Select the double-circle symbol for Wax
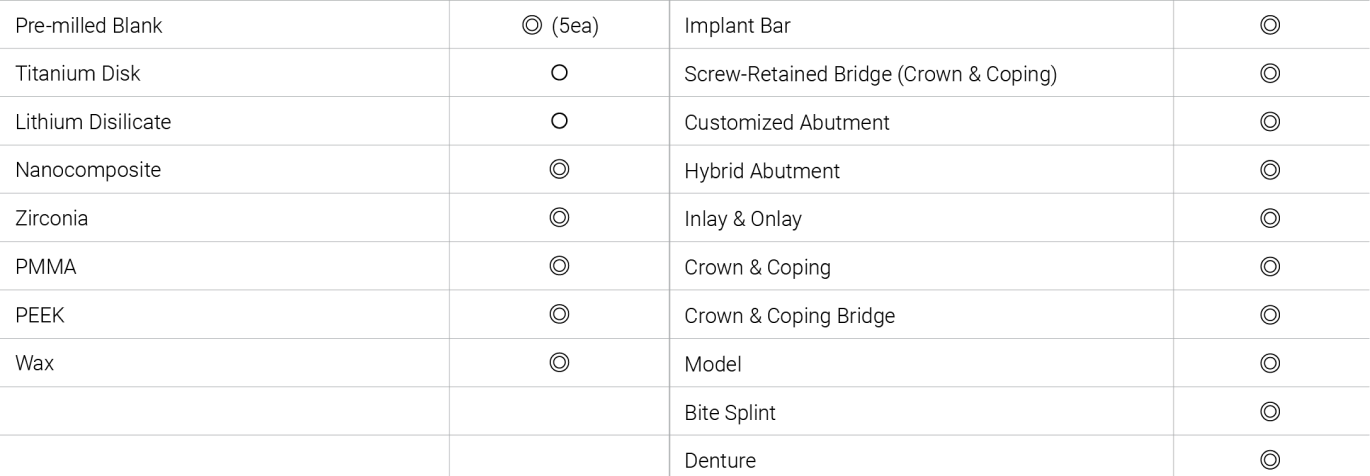Viewport: 1370px width, 476px height. (559, 363)
